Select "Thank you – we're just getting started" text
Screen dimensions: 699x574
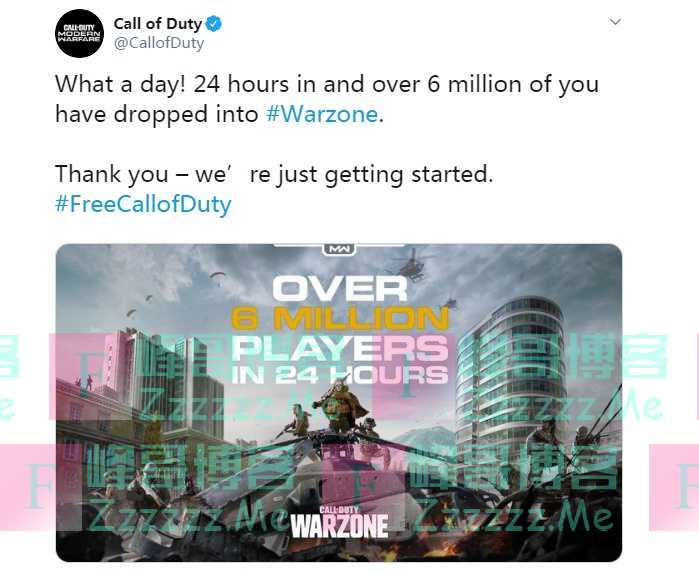274,174
